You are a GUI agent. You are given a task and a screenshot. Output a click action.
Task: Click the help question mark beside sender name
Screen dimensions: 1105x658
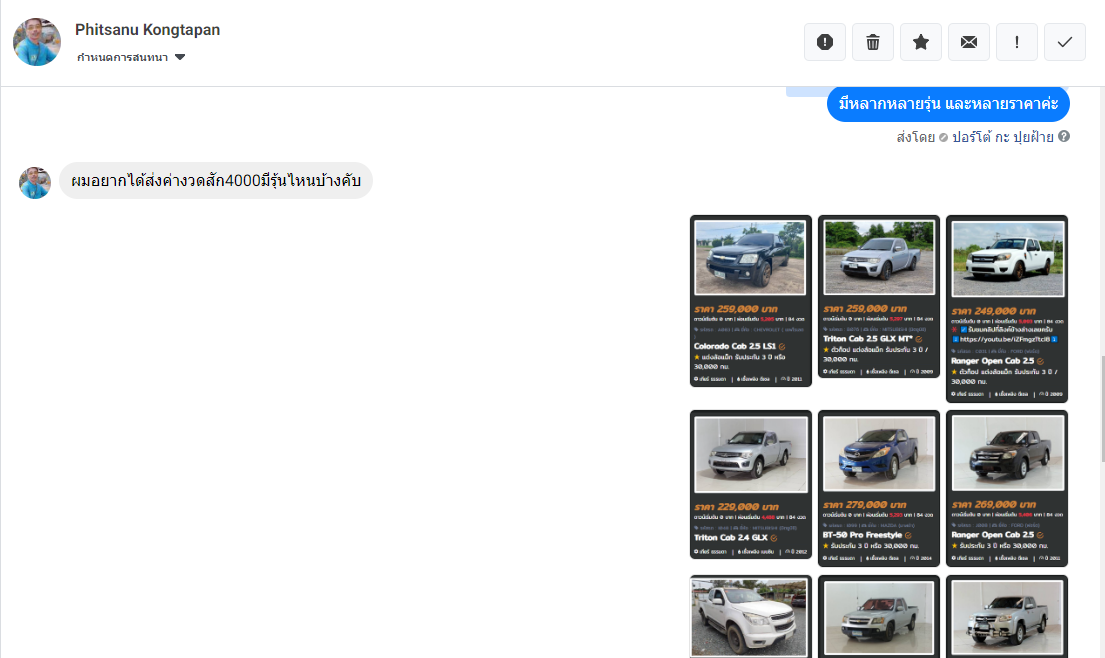tap(1064, 137)
